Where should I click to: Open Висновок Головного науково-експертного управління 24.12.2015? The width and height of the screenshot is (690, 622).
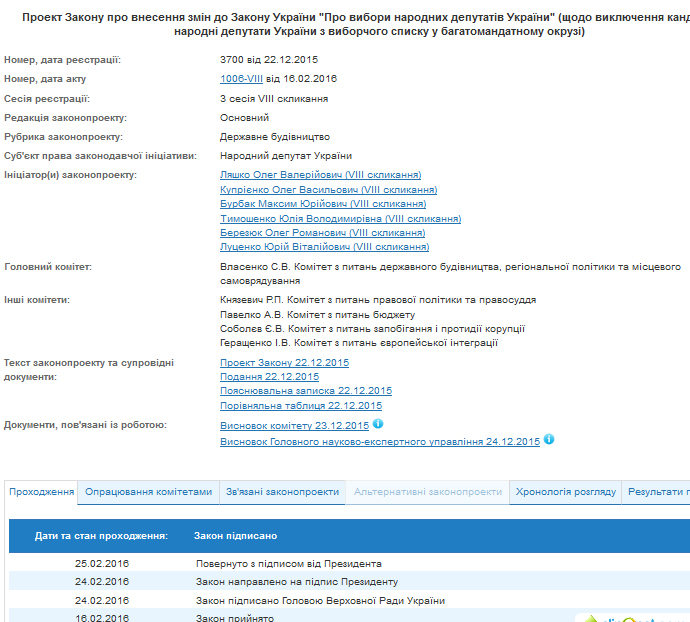pyautogui.click(x=379, y=441)
